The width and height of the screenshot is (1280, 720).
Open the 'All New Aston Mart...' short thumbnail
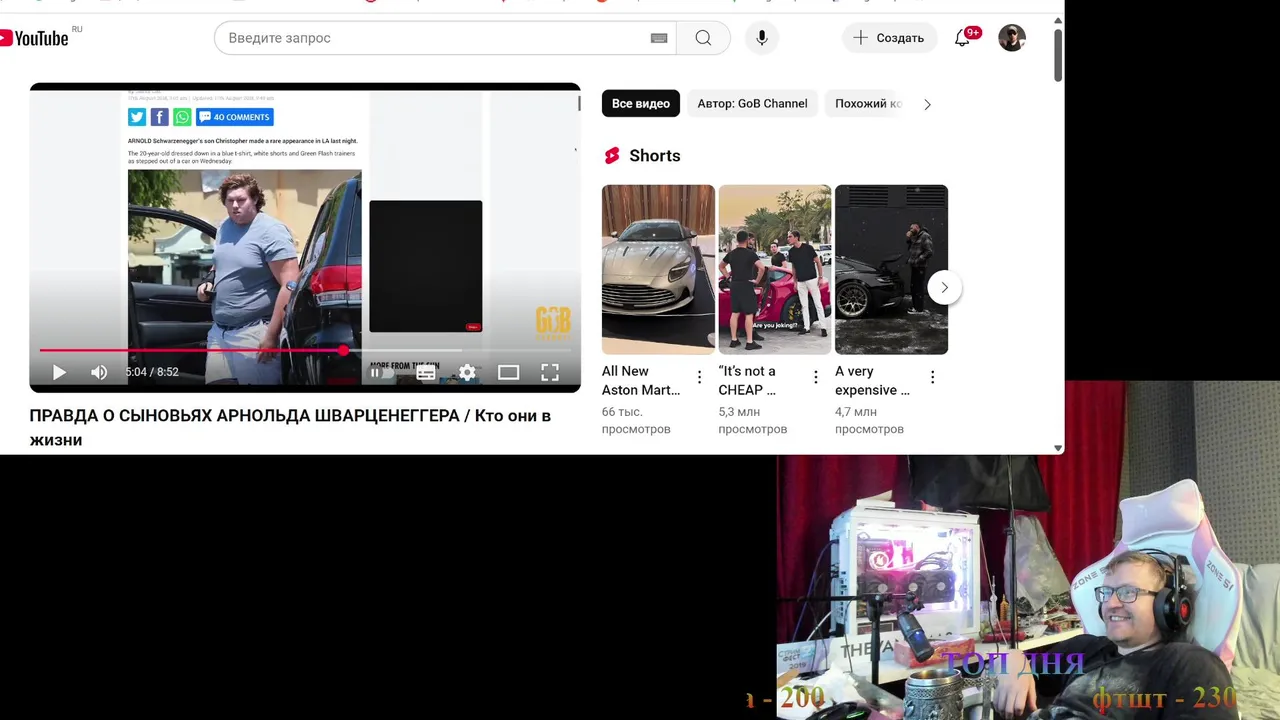click(x=658, y=269)
